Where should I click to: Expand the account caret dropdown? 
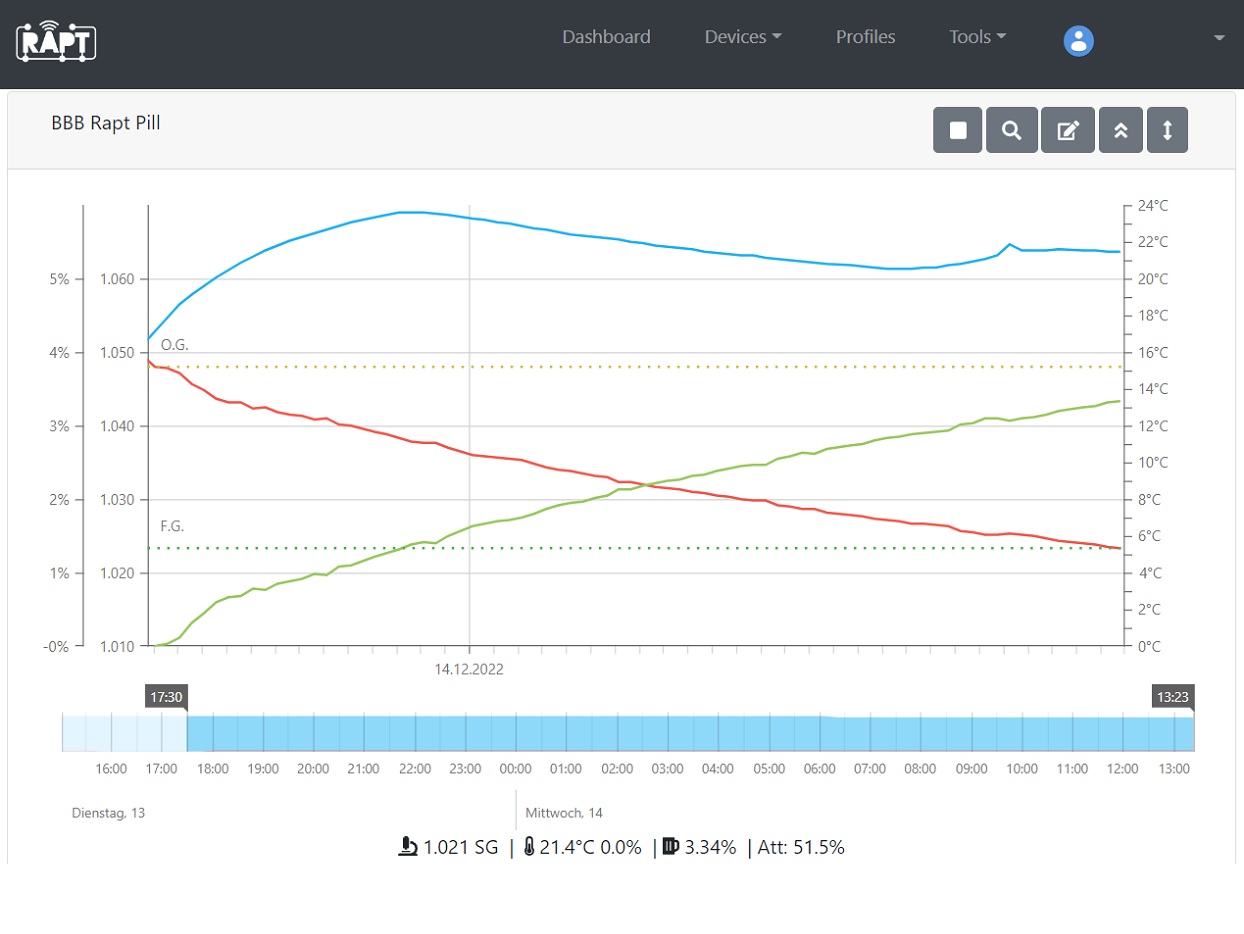pyautogui.click(x=1218, y=38)
